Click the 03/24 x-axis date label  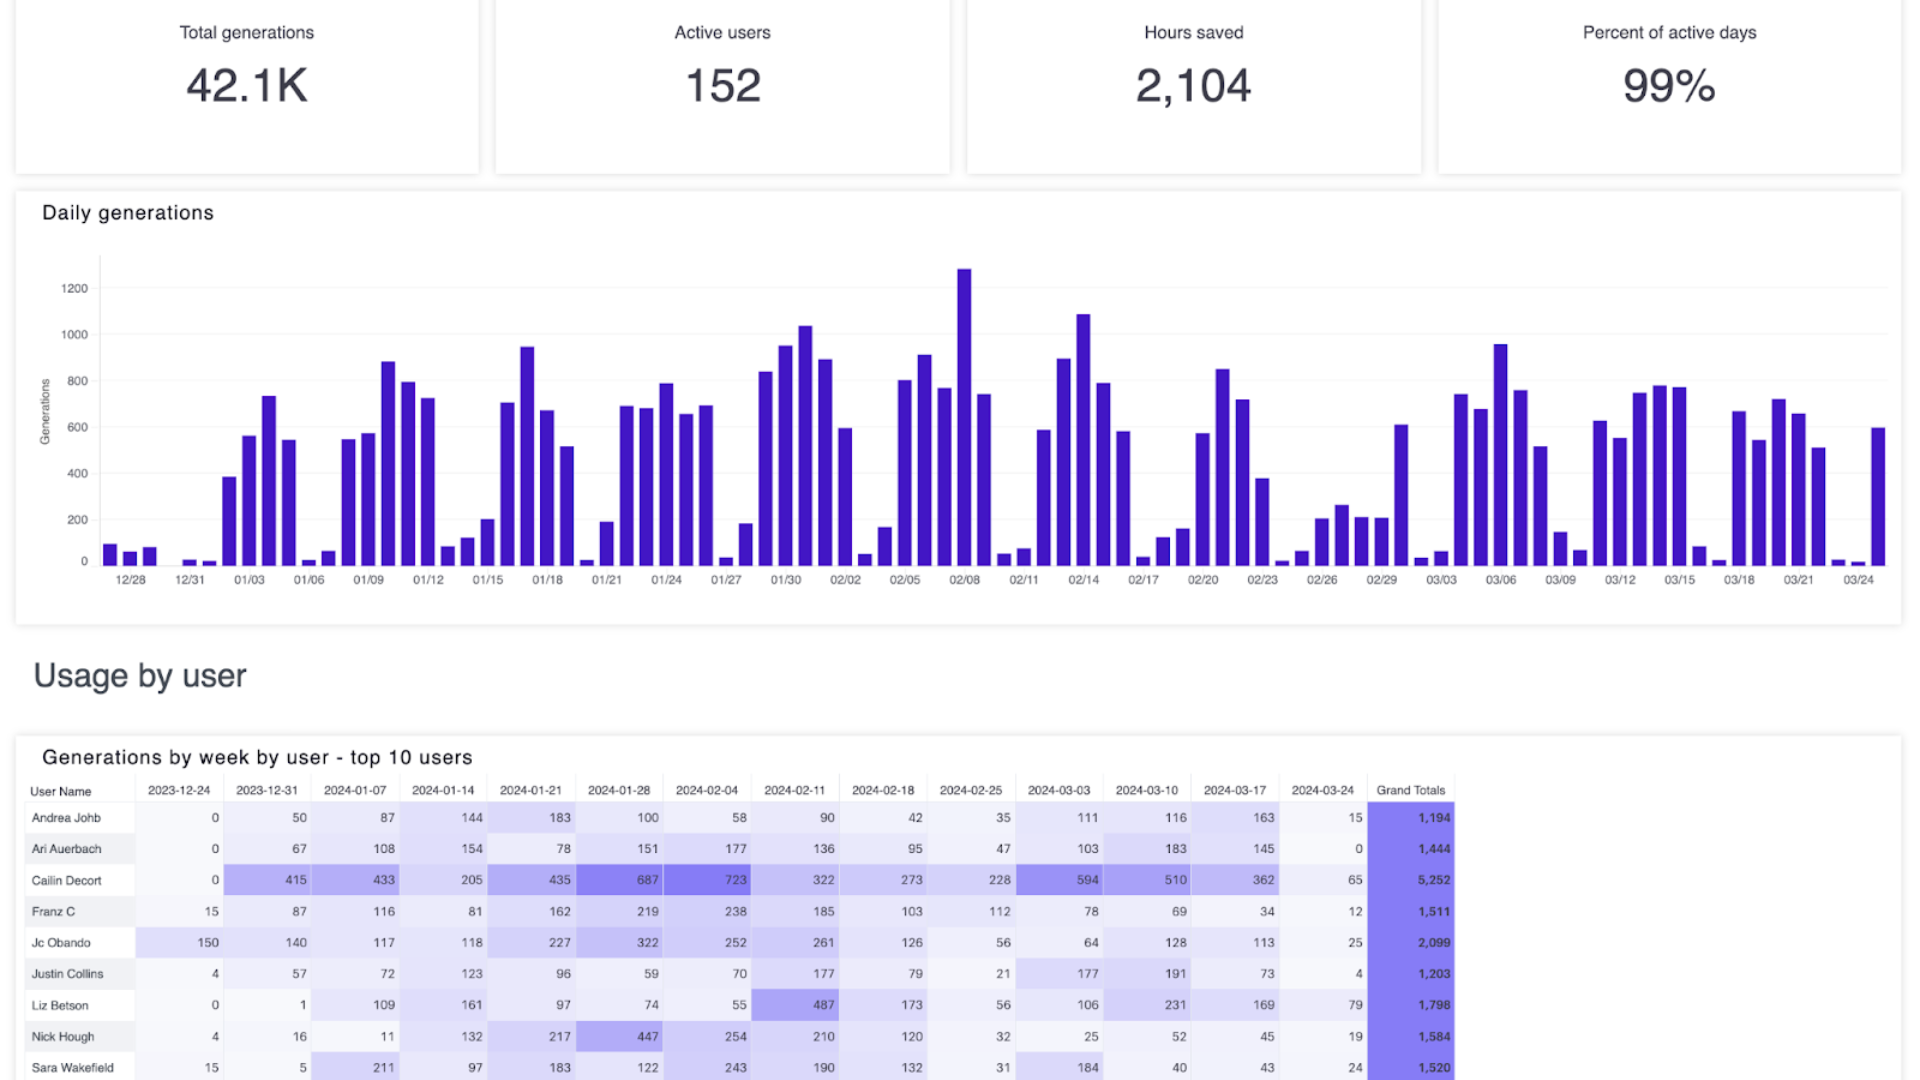(1858, 580)
